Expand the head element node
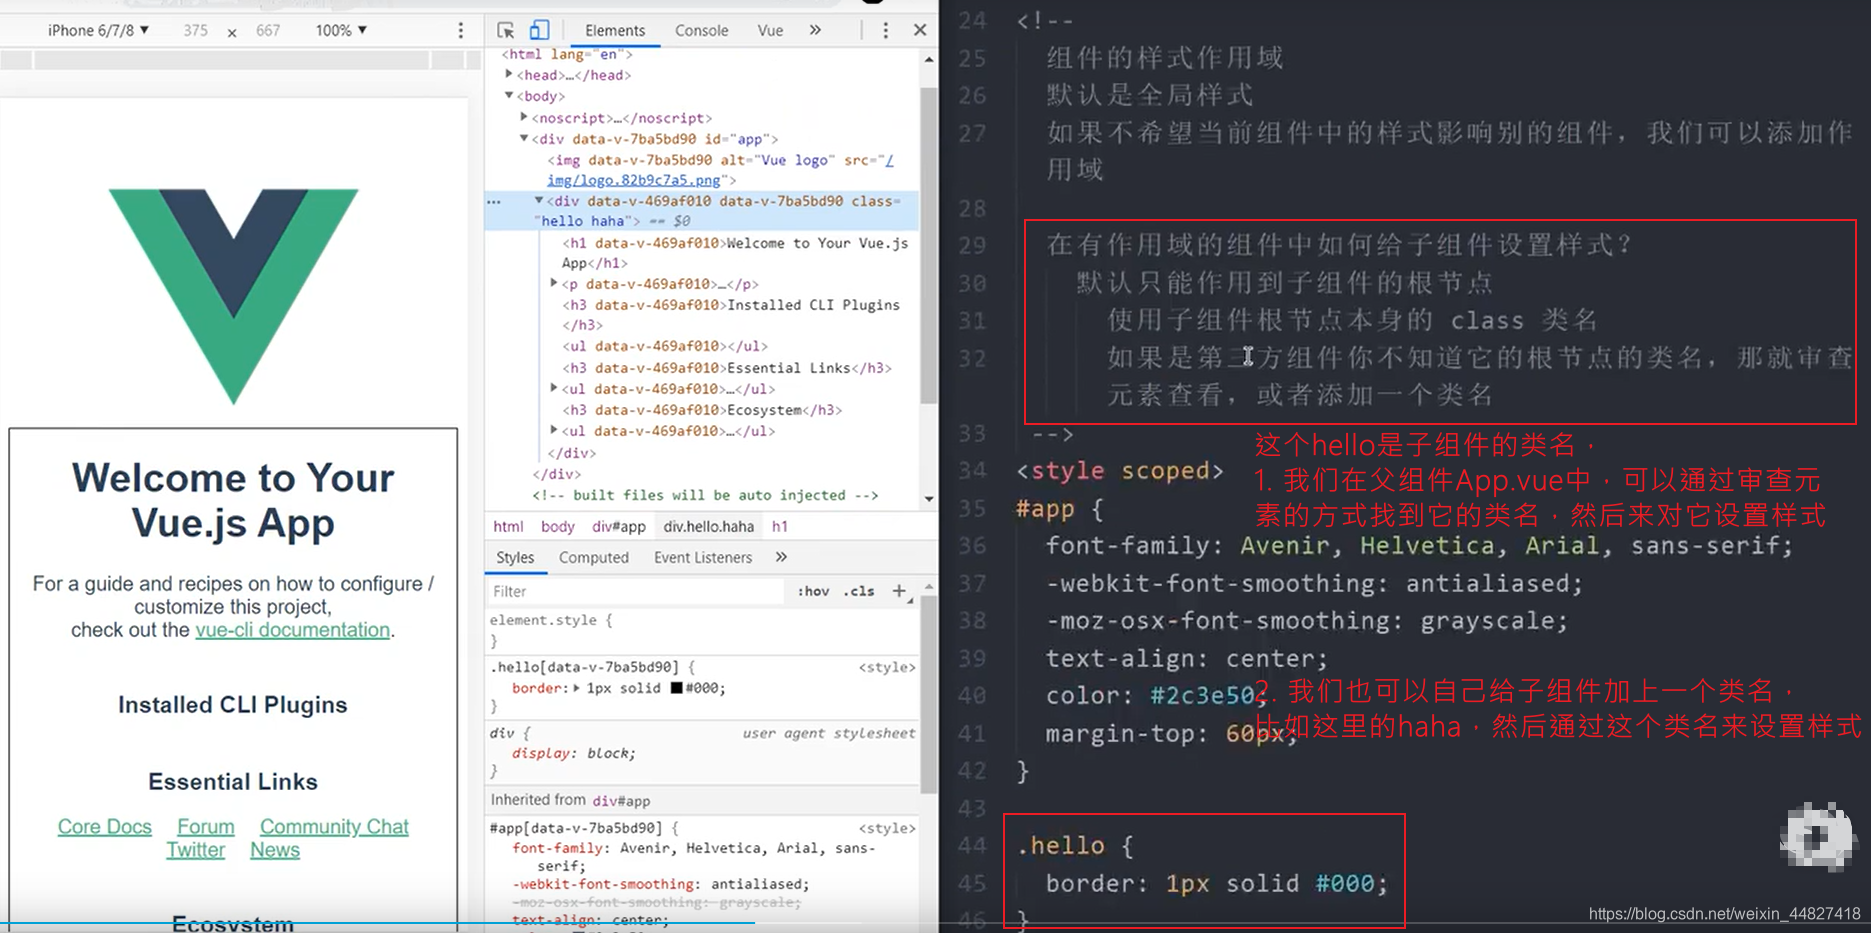The height and width of the screenshot is (933, 1871). coord(509,74)
